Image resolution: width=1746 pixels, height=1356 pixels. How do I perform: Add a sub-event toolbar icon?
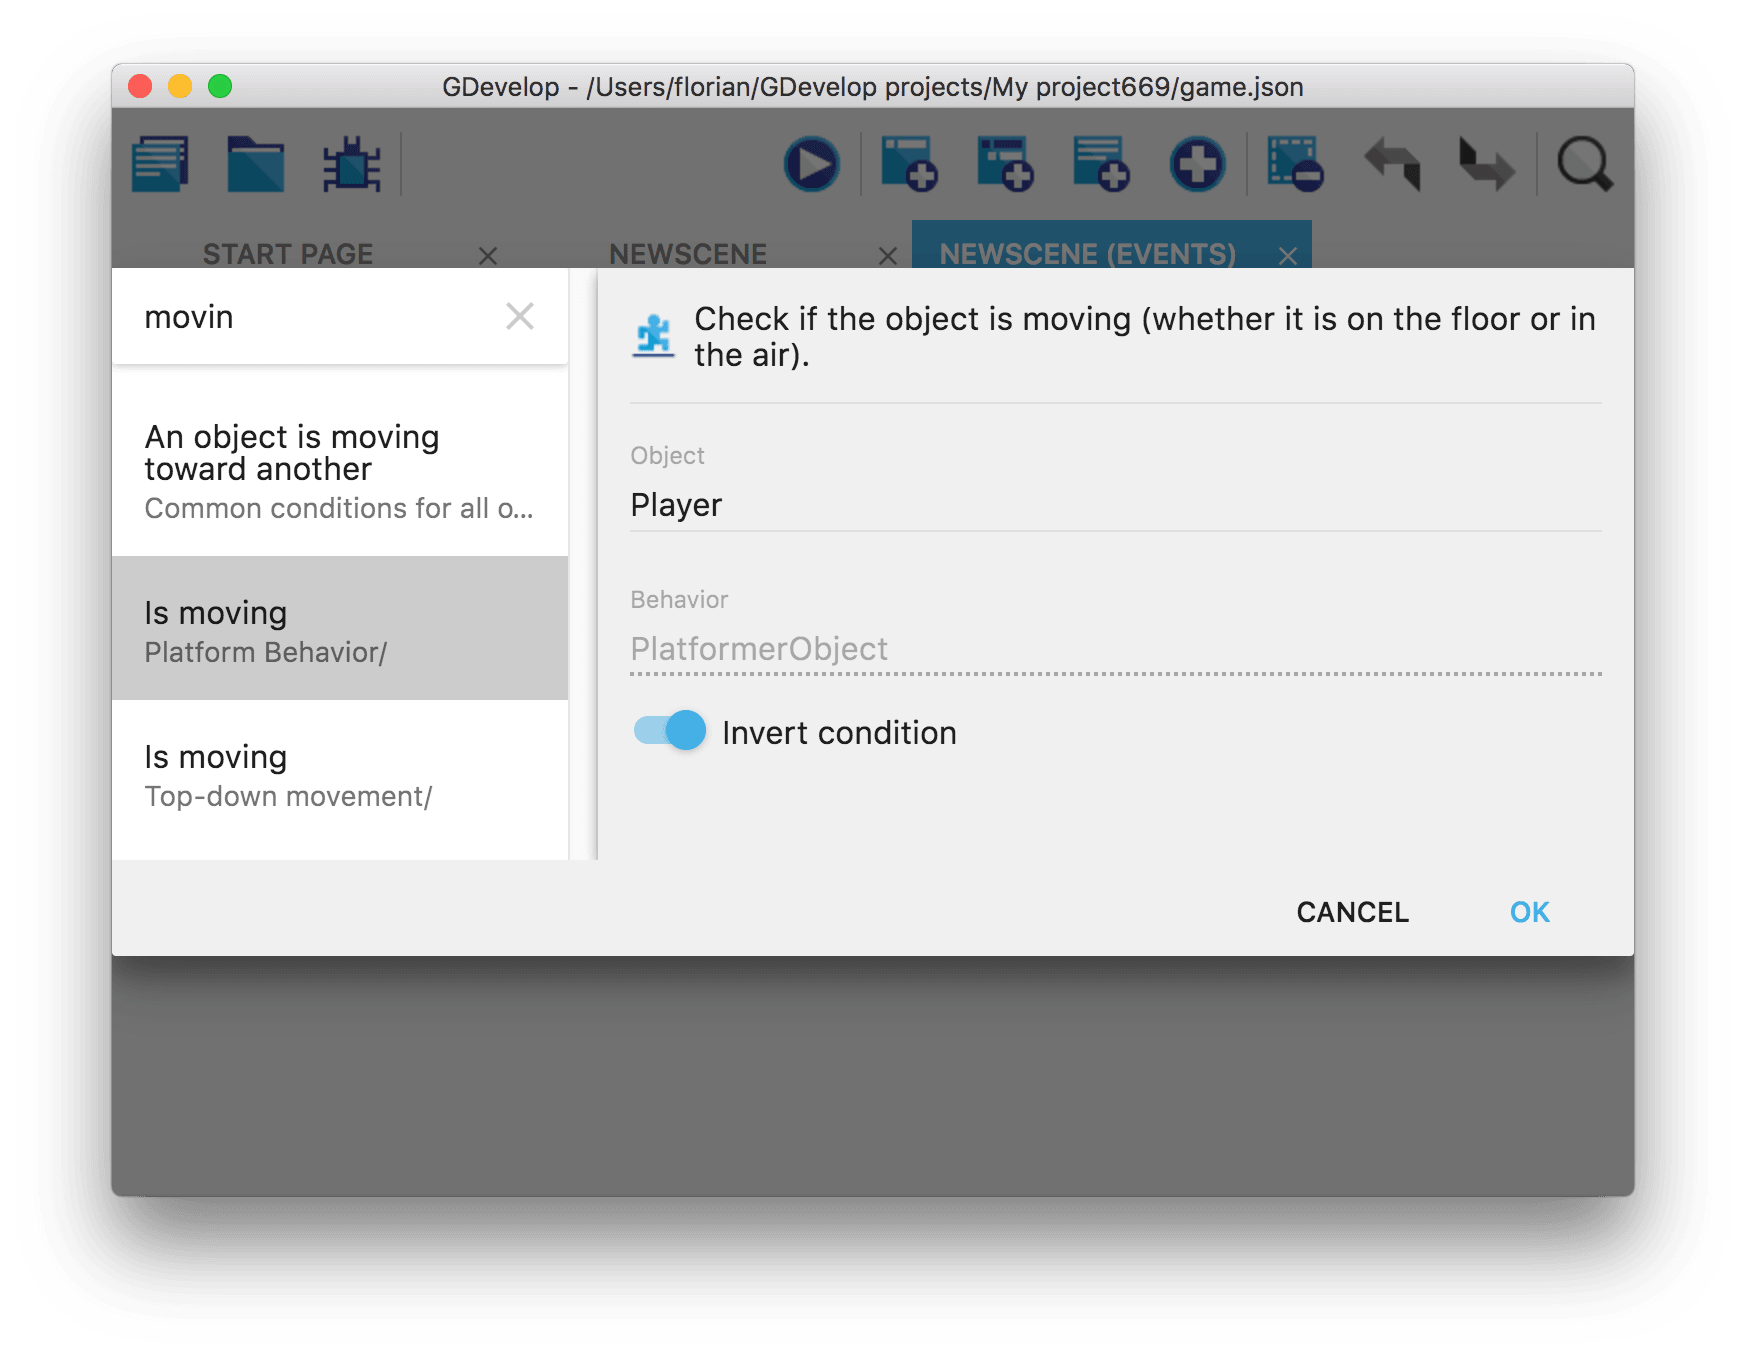coord(1005,164)
